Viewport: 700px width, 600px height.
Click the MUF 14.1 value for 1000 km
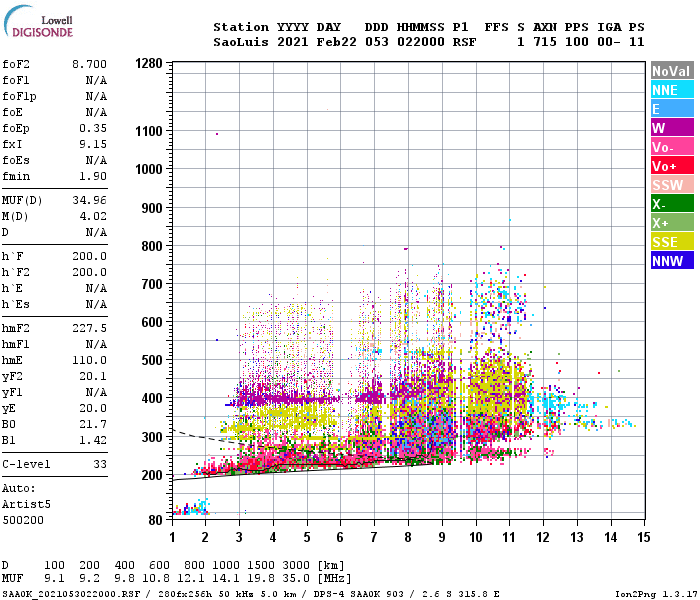[x=226, y=579]
